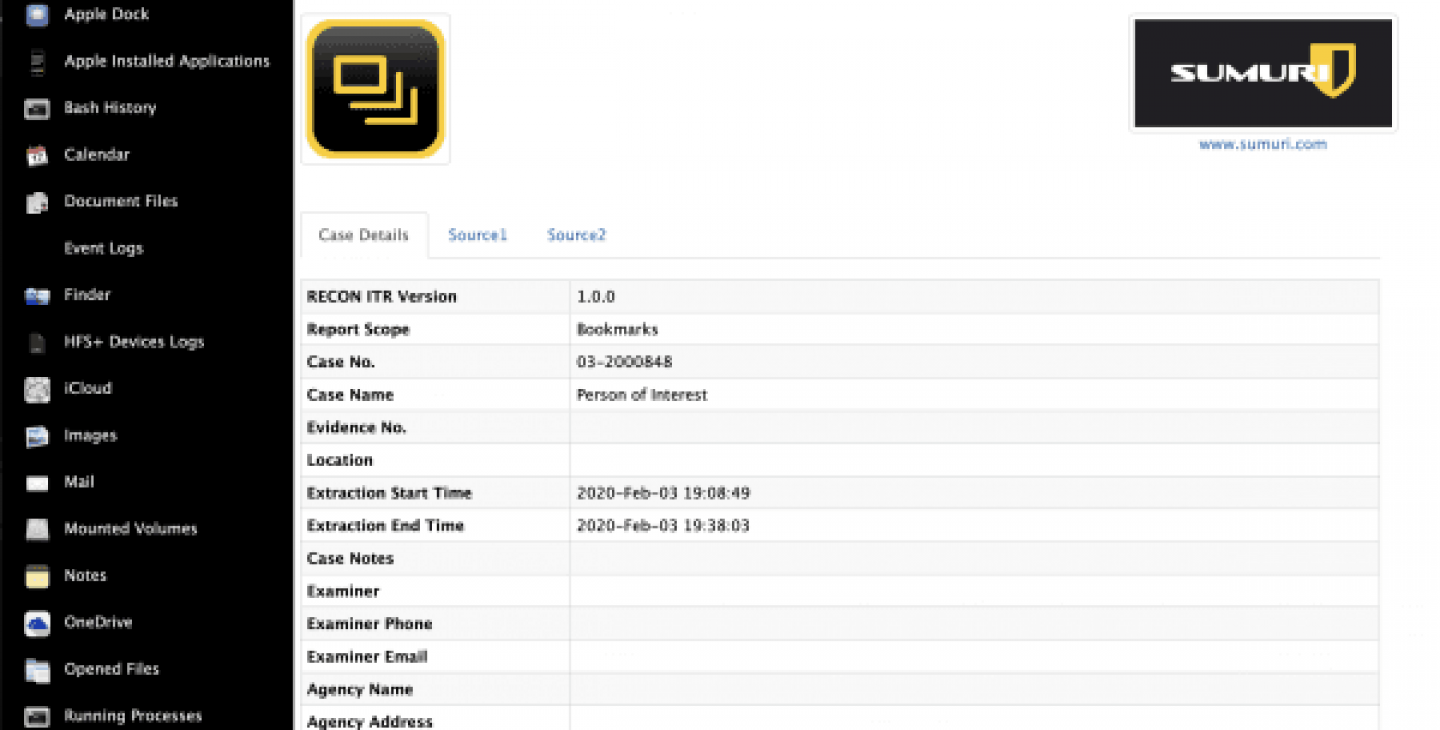Click the HFS+ Devices Logs icon
Image resolution: width=1440 pixels, height=730 pixels.
tap(37, 342)
